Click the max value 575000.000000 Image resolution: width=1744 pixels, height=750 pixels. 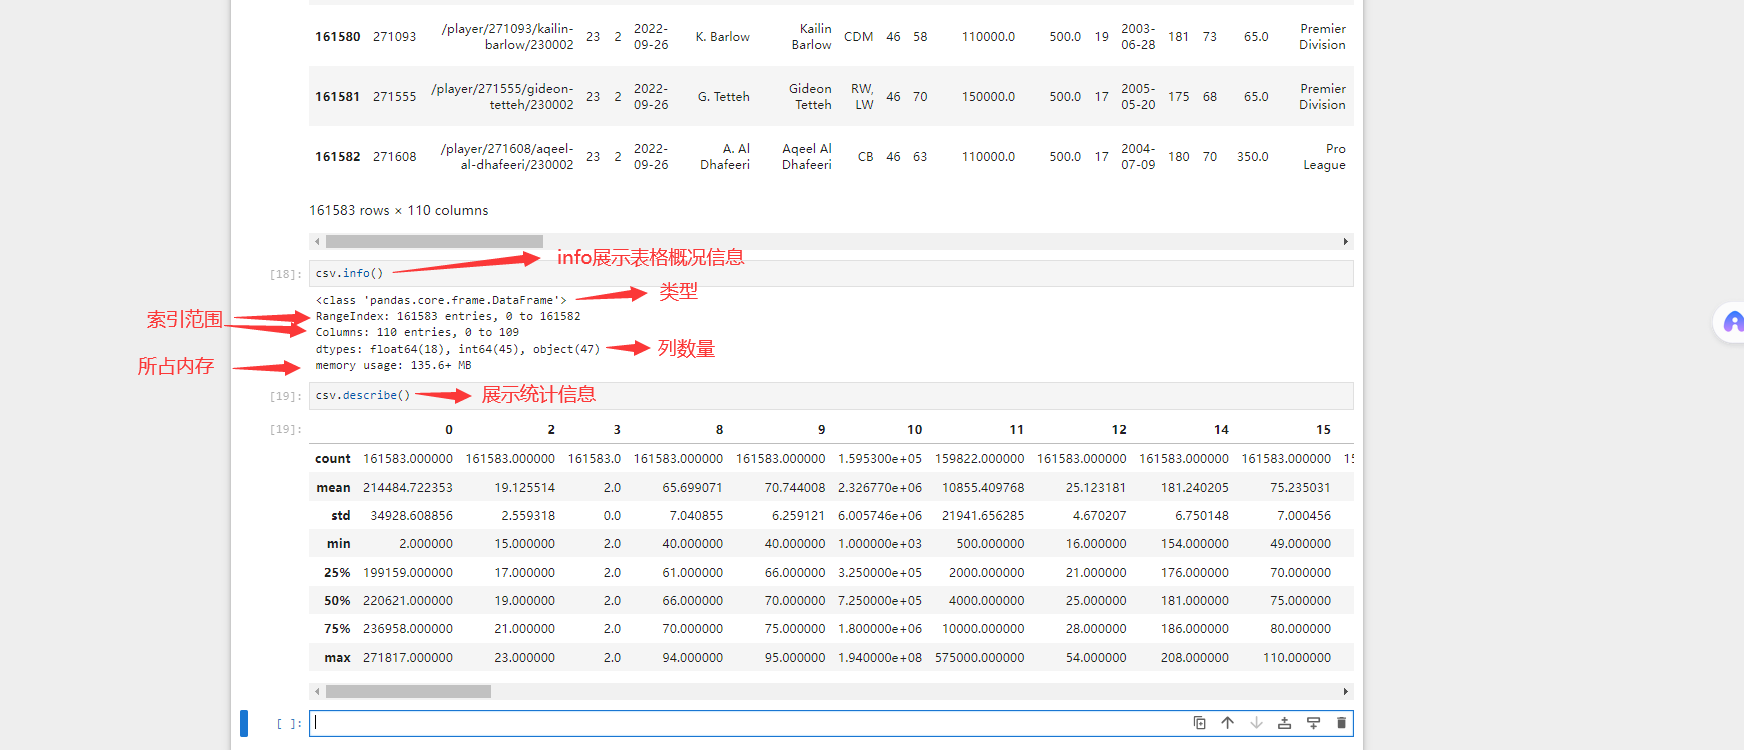[980, 658]
